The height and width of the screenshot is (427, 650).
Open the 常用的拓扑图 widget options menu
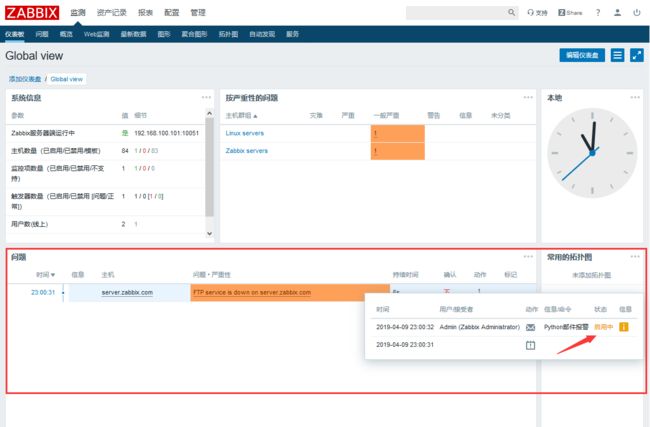[635, 257]
